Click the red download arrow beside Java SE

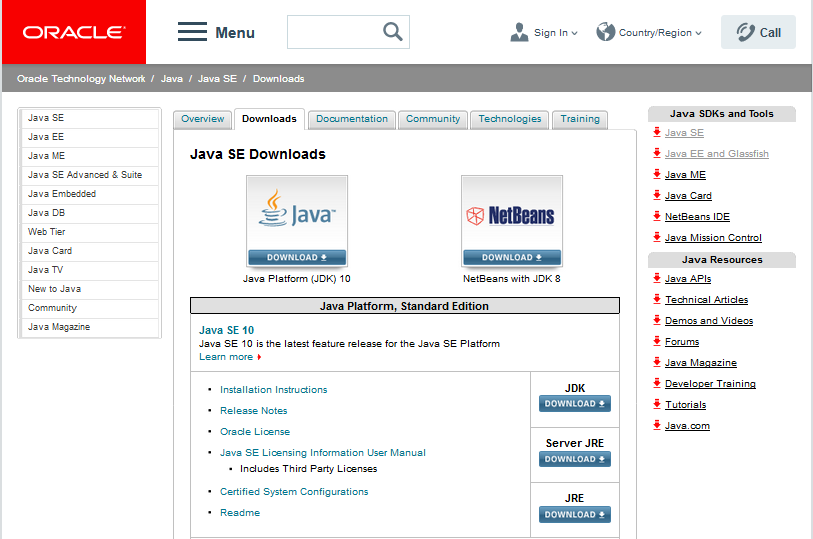click(657, 132)
